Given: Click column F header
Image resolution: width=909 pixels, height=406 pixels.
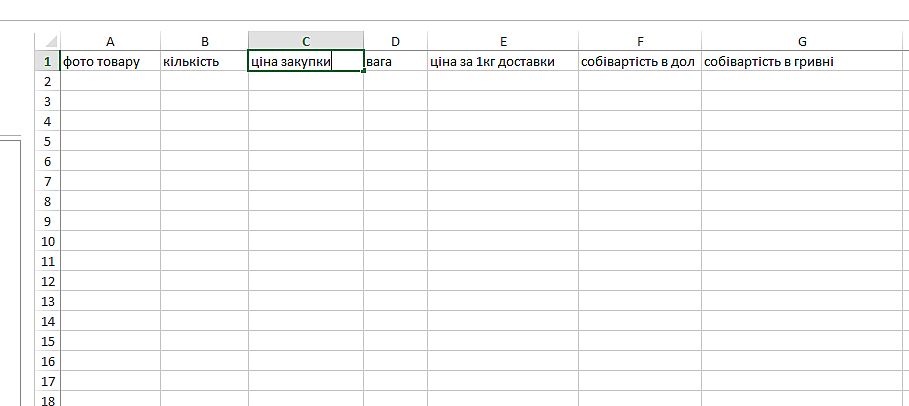Looking at the screenshot, I should coord(639,41).
